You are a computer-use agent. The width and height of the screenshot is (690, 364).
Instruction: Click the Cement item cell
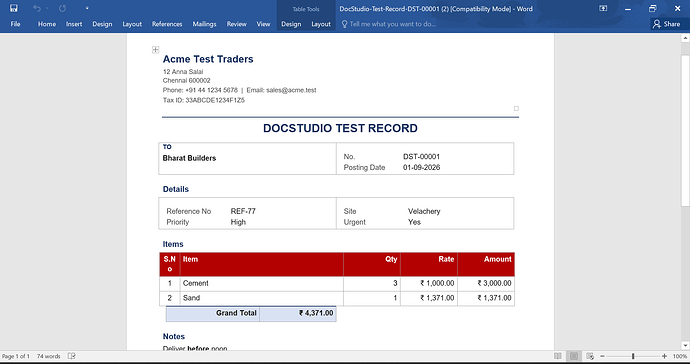pyautogui.click(x=261, y=283)
